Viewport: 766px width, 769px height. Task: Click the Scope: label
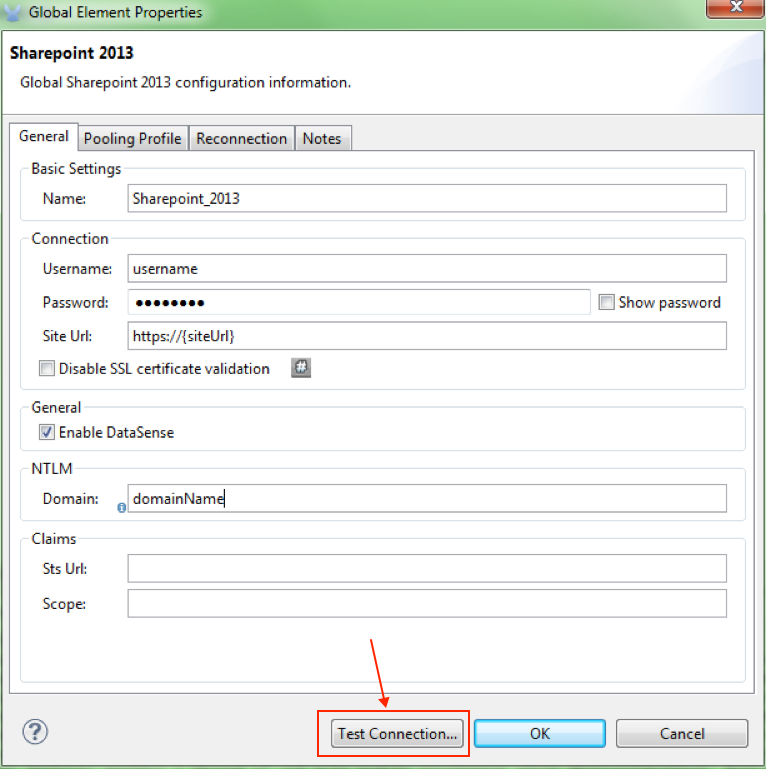64,604
